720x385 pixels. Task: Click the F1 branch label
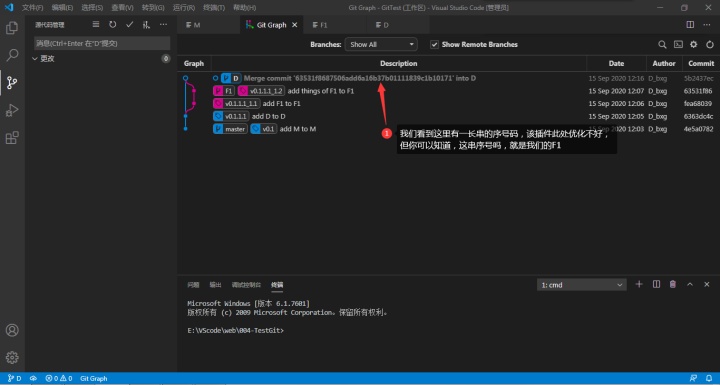(224, 91)
